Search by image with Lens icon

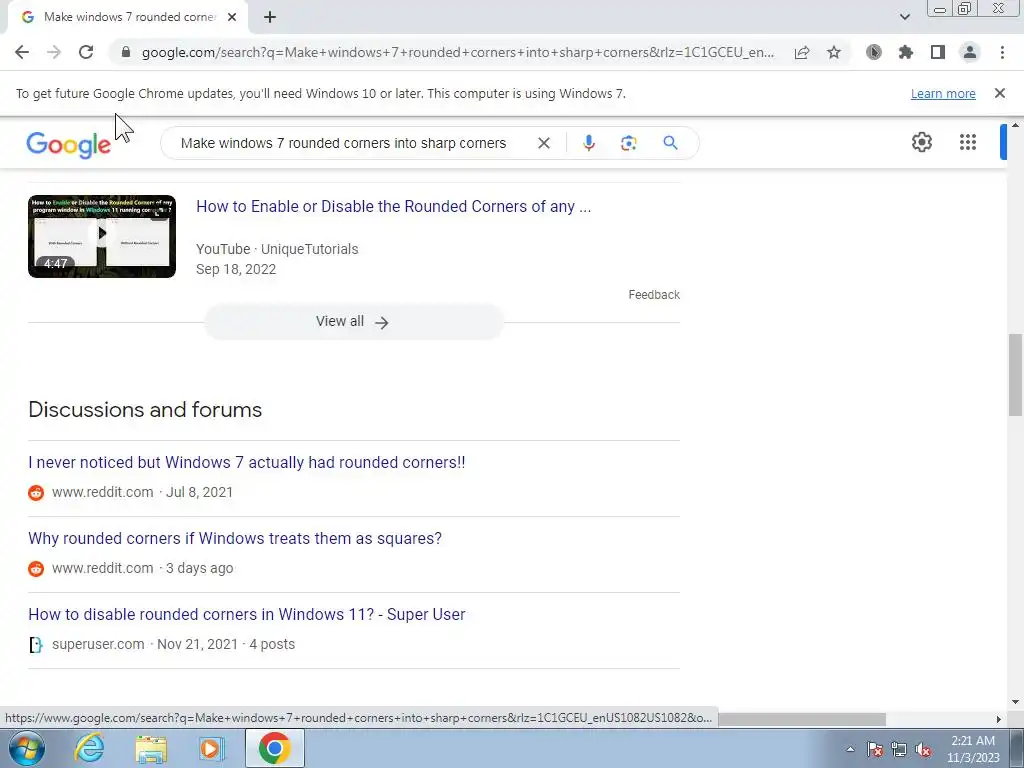pos(628,143)
